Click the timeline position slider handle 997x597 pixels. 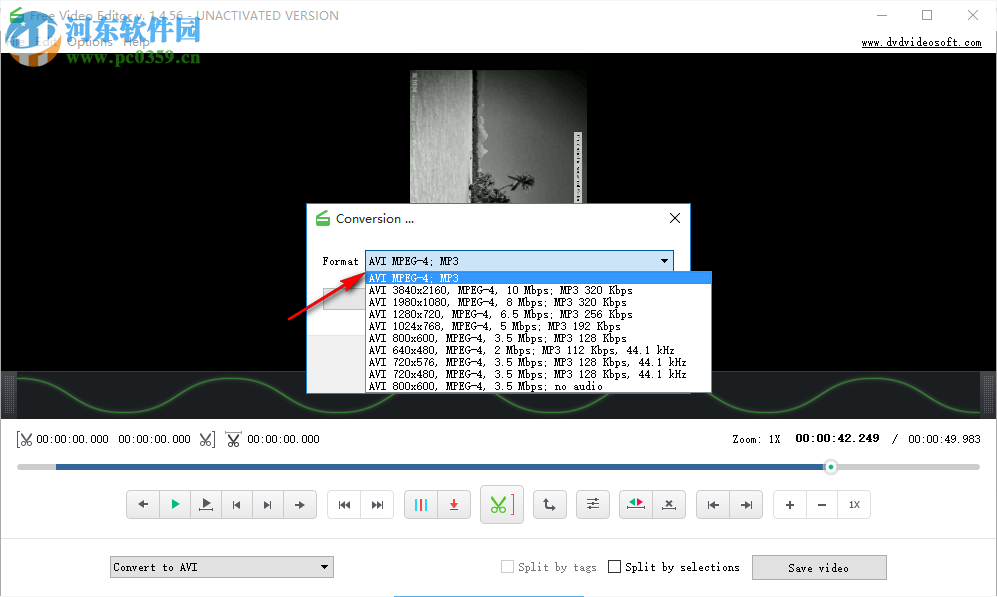click(x=830, y=466)
